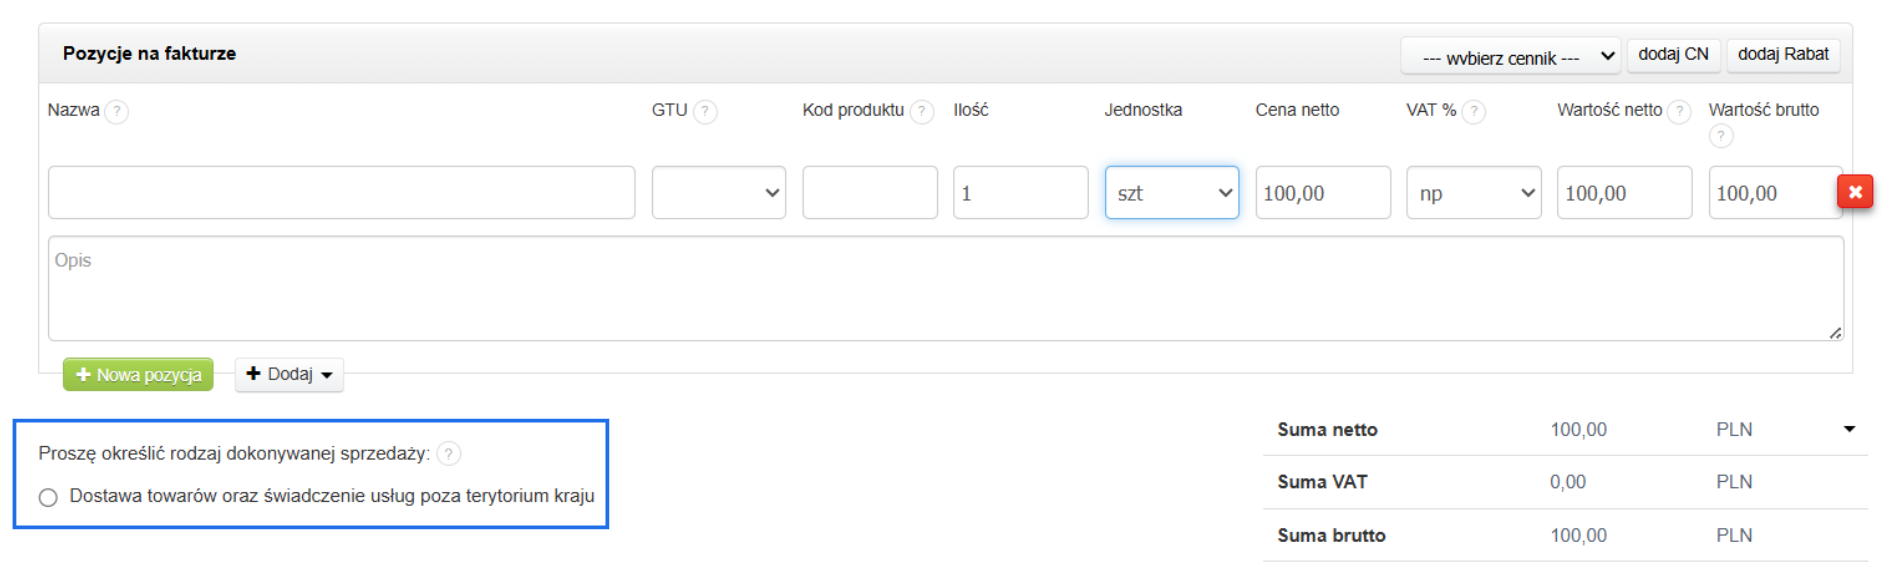Click the Pozycje na fakturze heading
The height and width of the screenshot is (576, 1892).
tap(149, 53)
